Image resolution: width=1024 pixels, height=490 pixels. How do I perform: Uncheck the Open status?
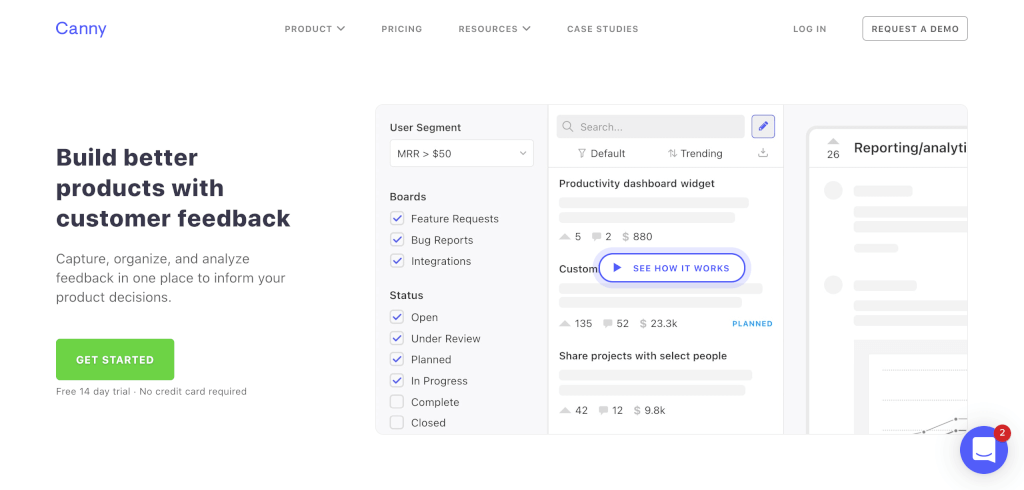tap(397, 317)
